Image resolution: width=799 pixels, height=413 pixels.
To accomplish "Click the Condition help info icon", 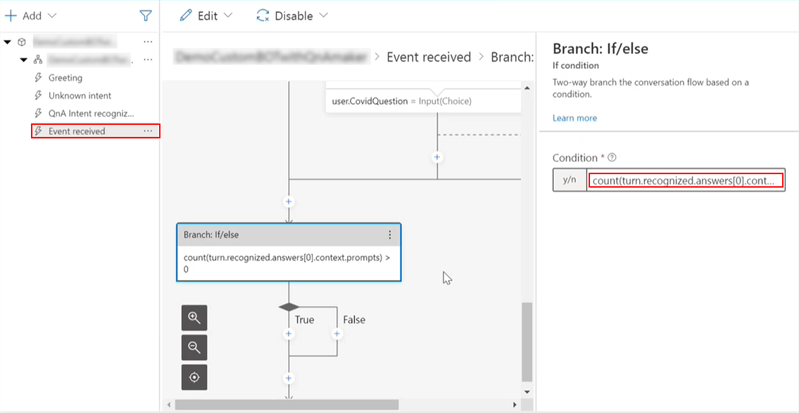I will click(612, 158).
